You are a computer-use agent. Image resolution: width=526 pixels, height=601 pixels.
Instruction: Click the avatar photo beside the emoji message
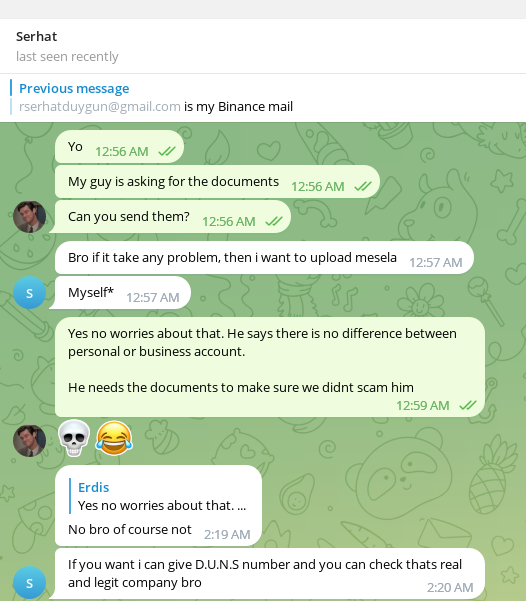click(x=30, y=440)
